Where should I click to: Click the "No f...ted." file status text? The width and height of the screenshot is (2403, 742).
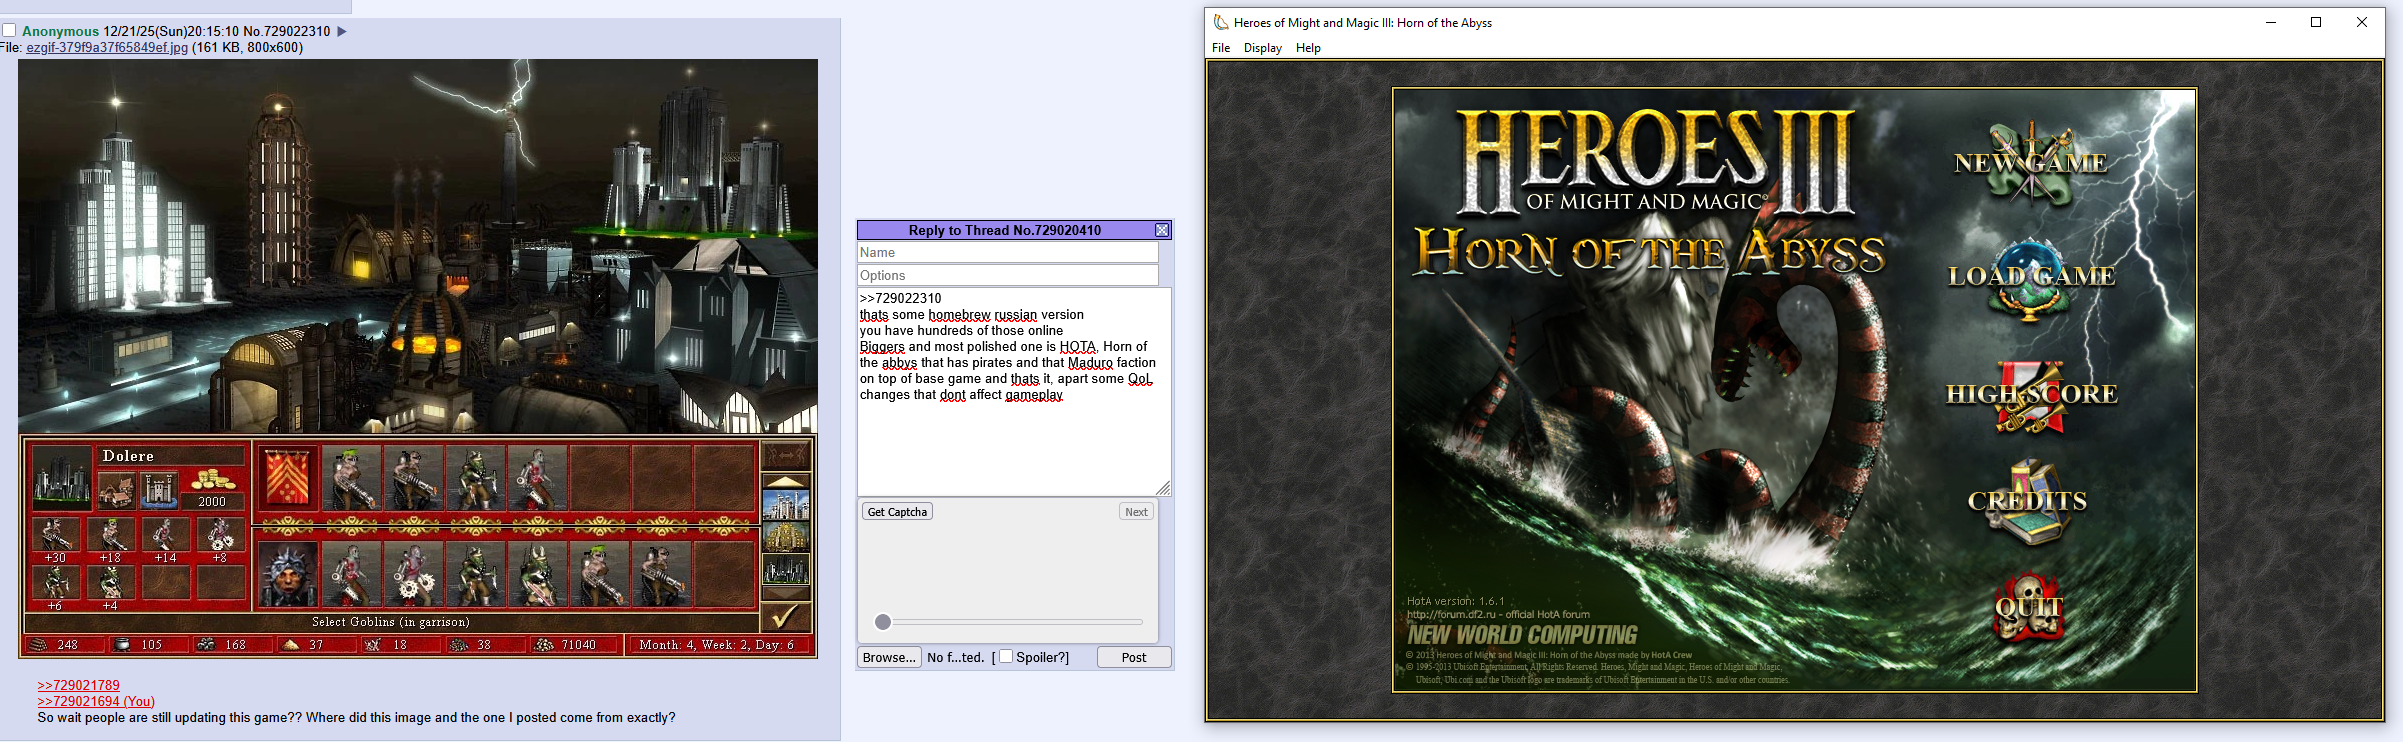point(956,657)
